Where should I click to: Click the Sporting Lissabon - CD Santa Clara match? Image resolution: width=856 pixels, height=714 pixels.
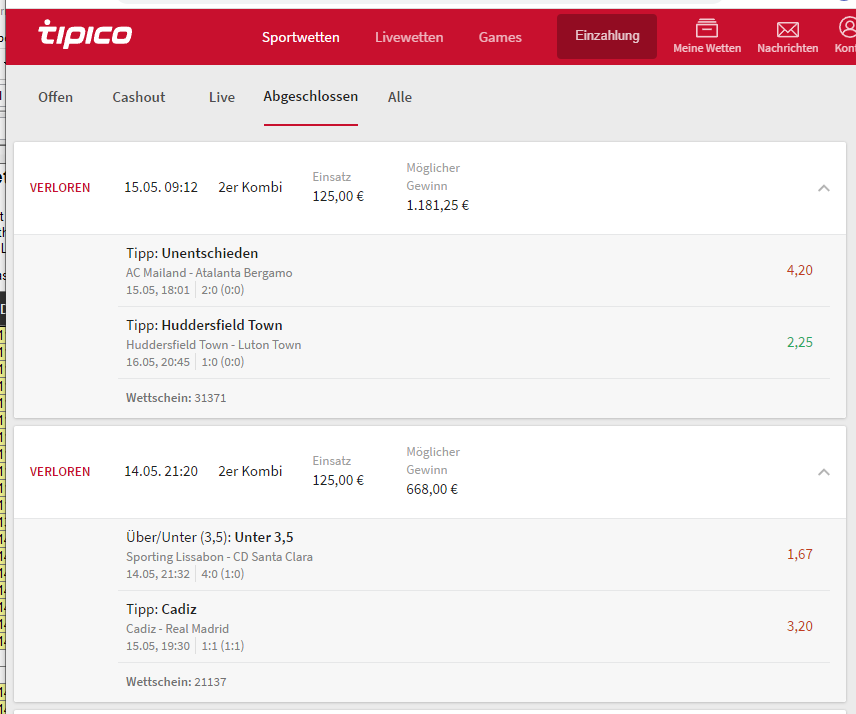[219, 557]
